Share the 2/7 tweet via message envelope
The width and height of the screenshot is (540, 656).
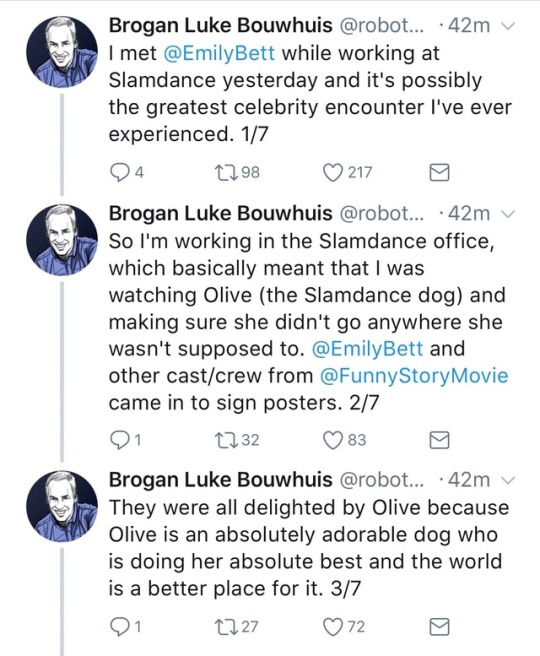point(440,440)
